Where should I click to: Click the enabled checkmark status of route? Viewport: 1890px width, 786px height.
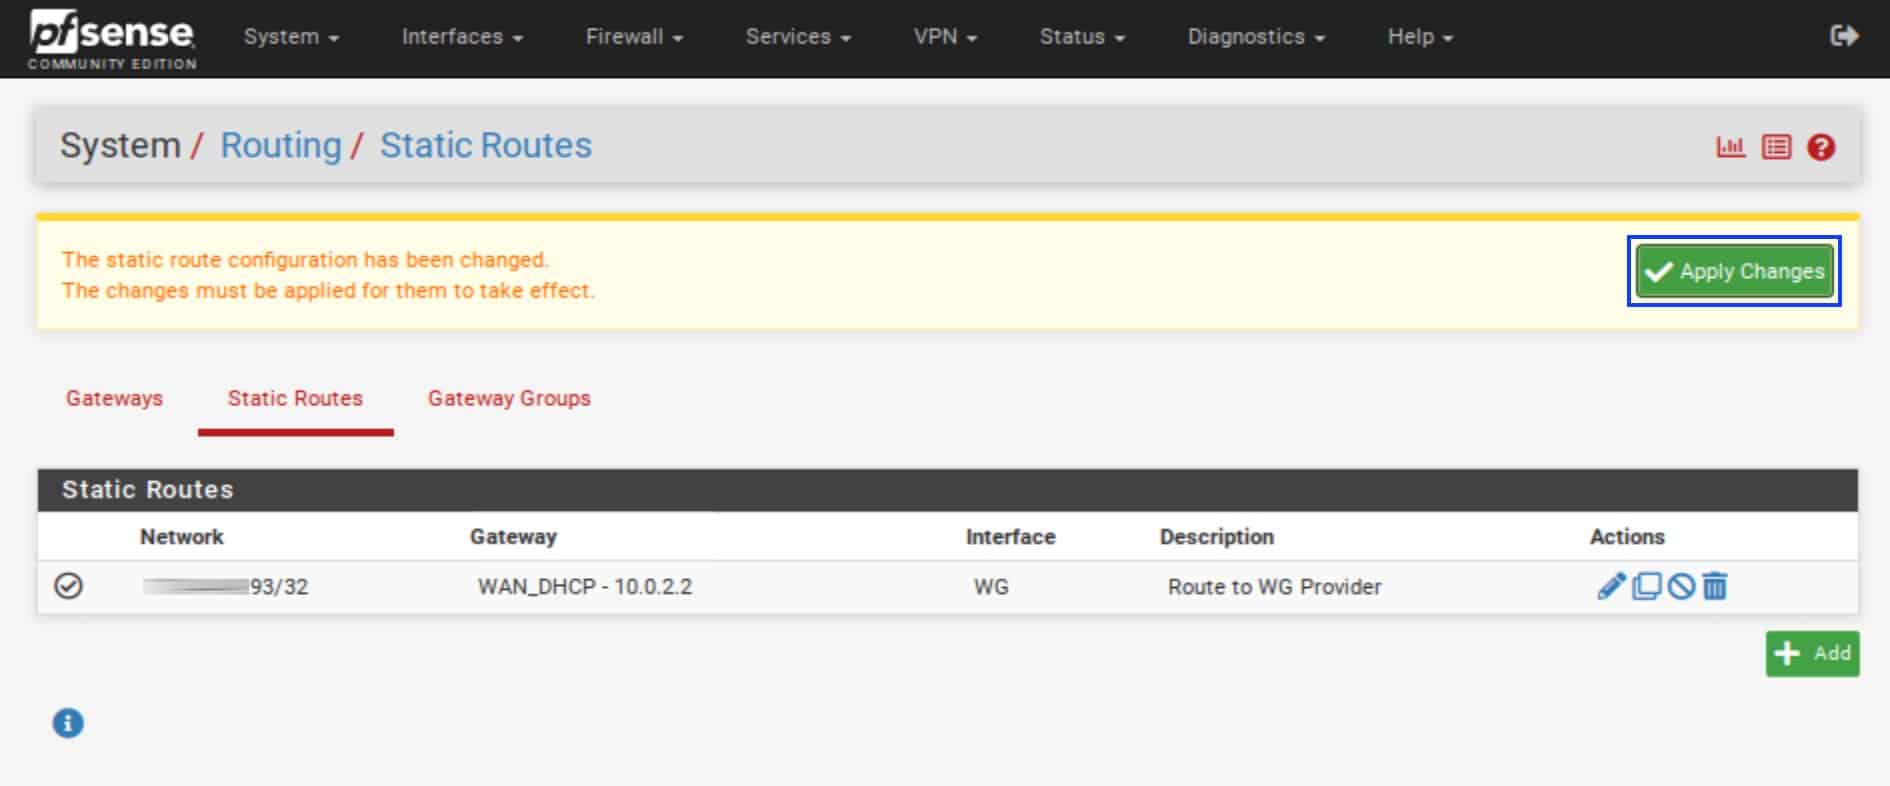pyautogui.click(x=68, y=586)
